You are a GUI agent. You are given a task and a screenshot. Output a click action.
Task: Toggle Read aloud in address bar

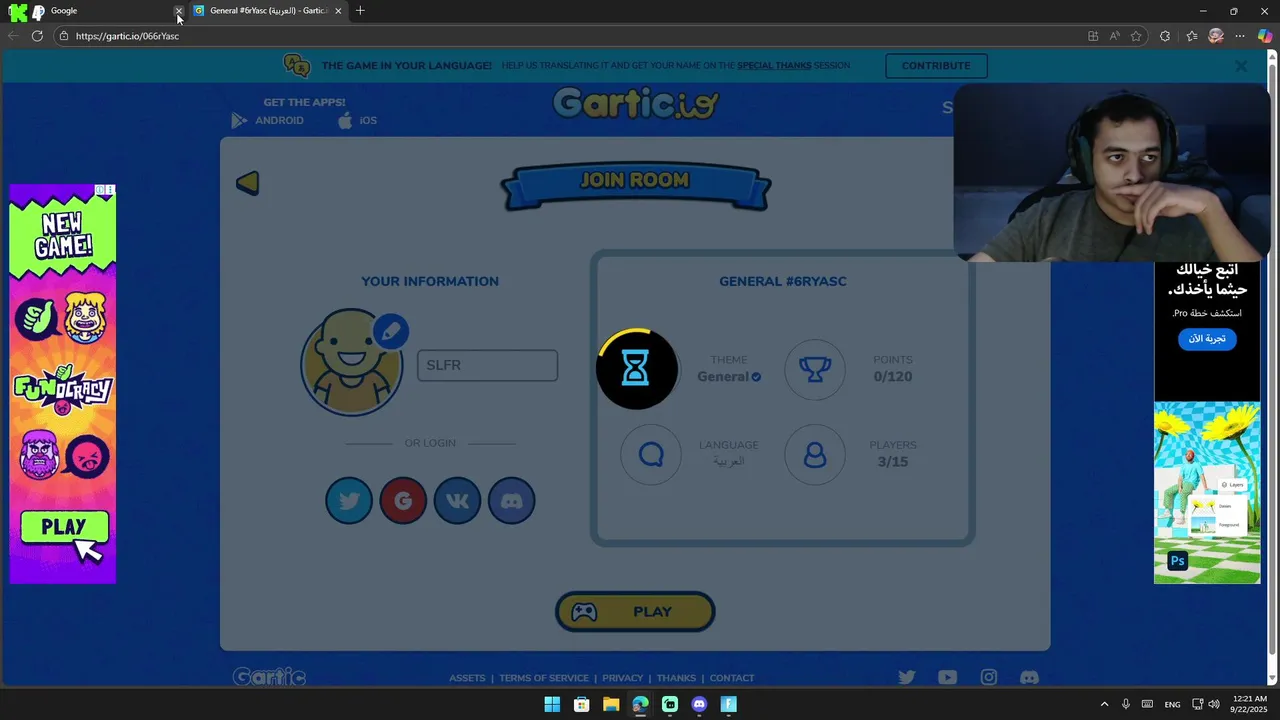[1114, 36]
